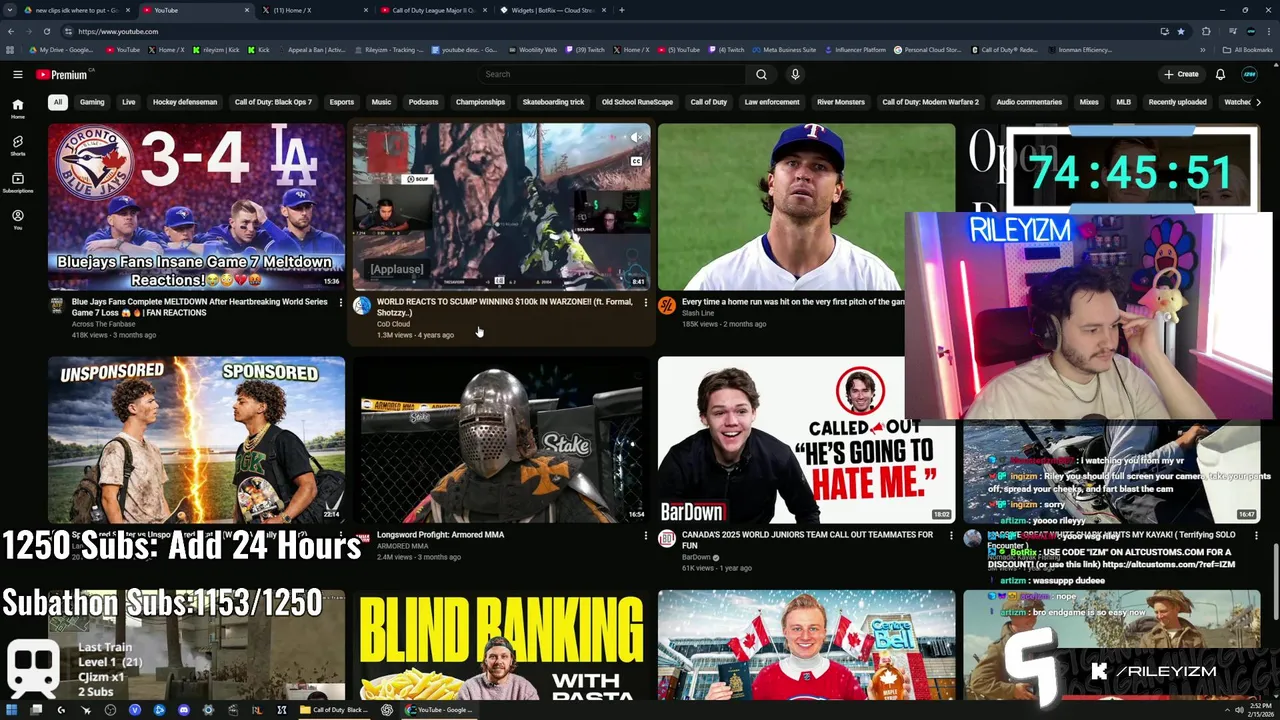This screenshot has width=1280, height=720.
Task: Open the YouTube guide hamburger menu
Action: coord(18,74)
